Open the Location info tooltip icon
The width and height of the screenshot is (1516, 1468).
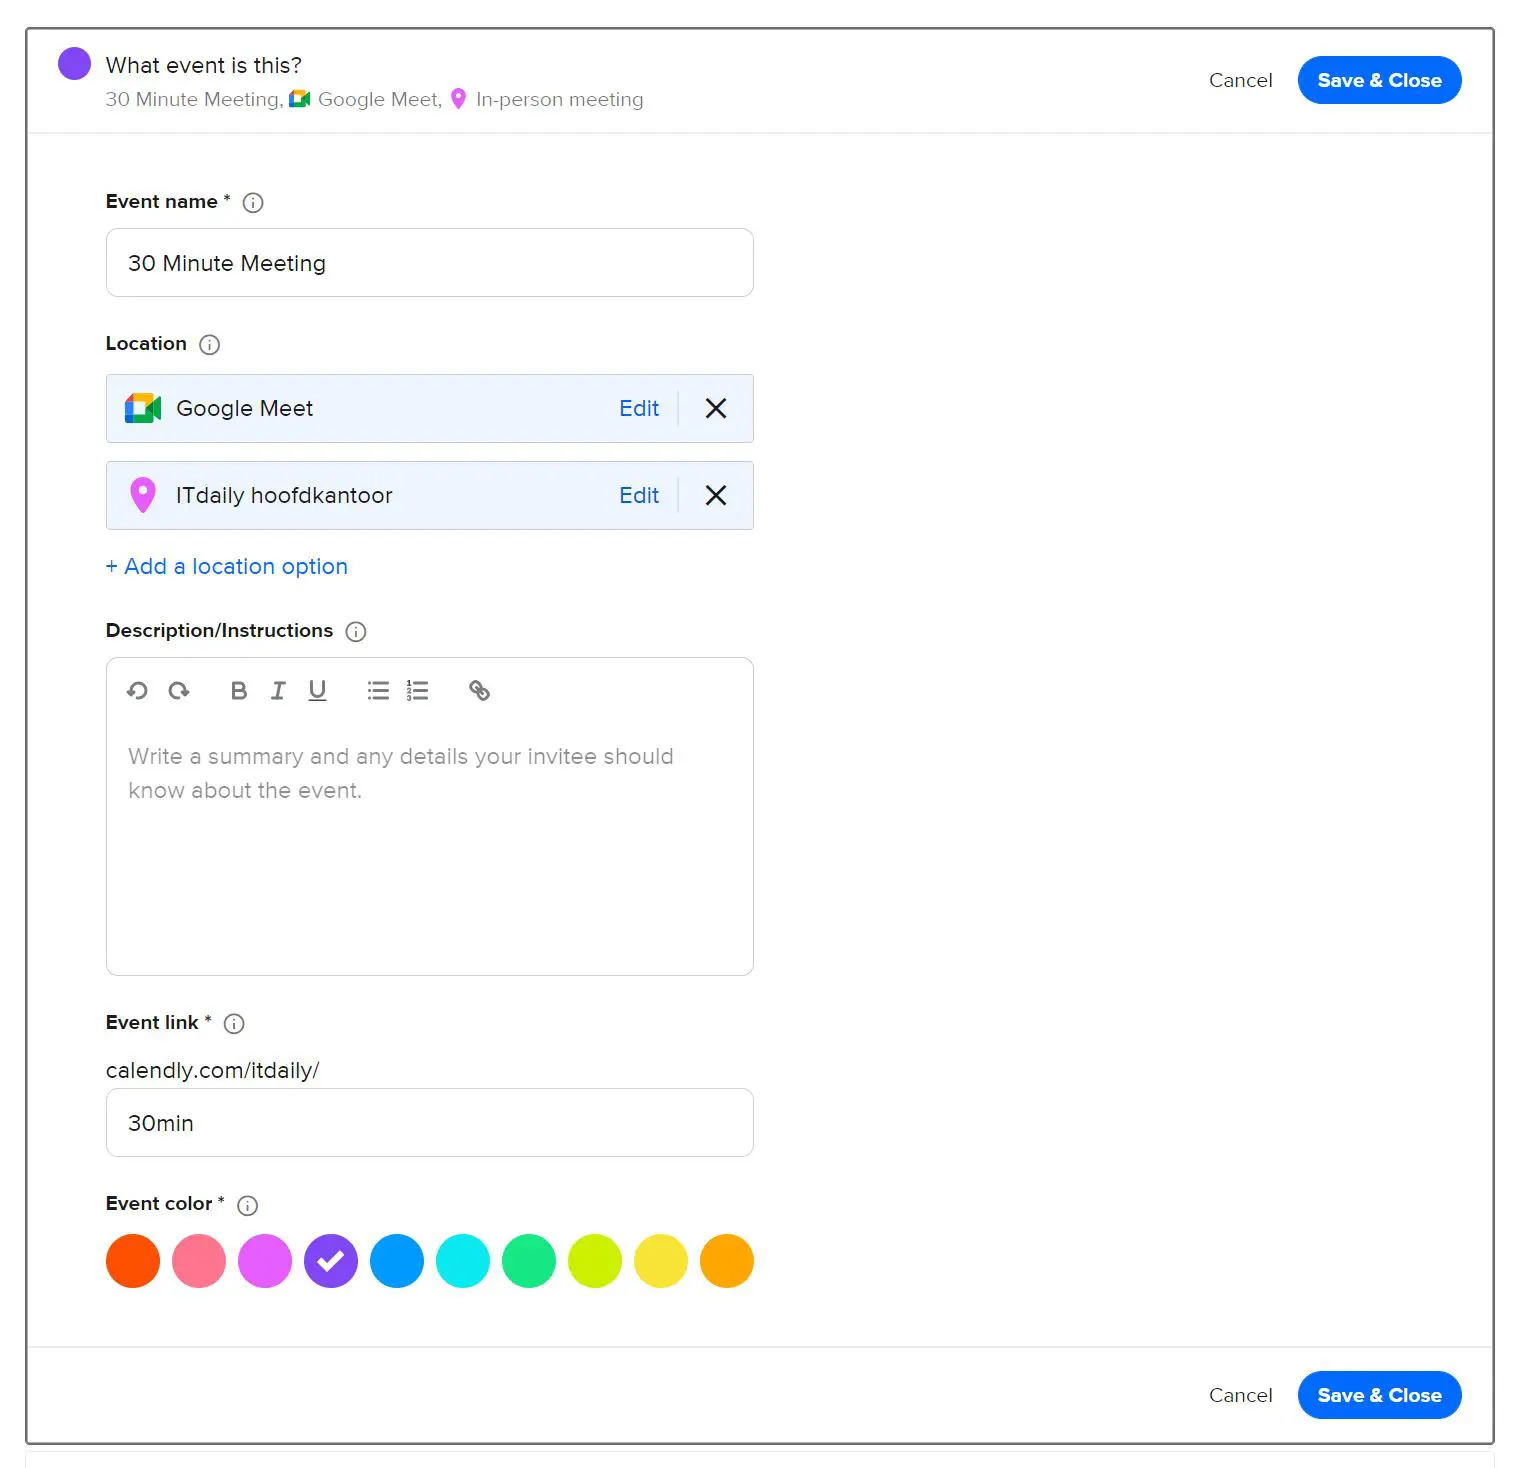pos(209,344)
